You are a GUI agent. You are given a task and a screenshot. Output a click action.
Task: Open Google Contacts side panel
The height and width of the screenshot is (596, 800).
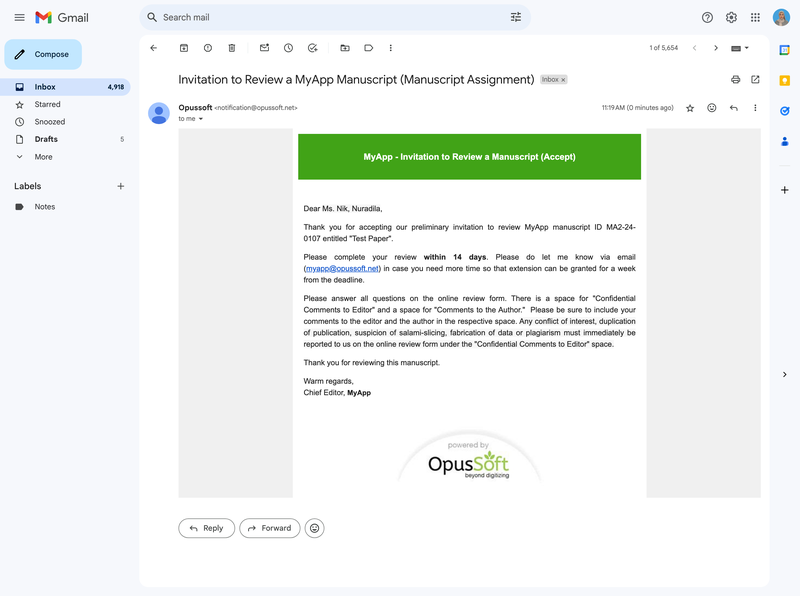pyautogui.click(x=785, y=141)
